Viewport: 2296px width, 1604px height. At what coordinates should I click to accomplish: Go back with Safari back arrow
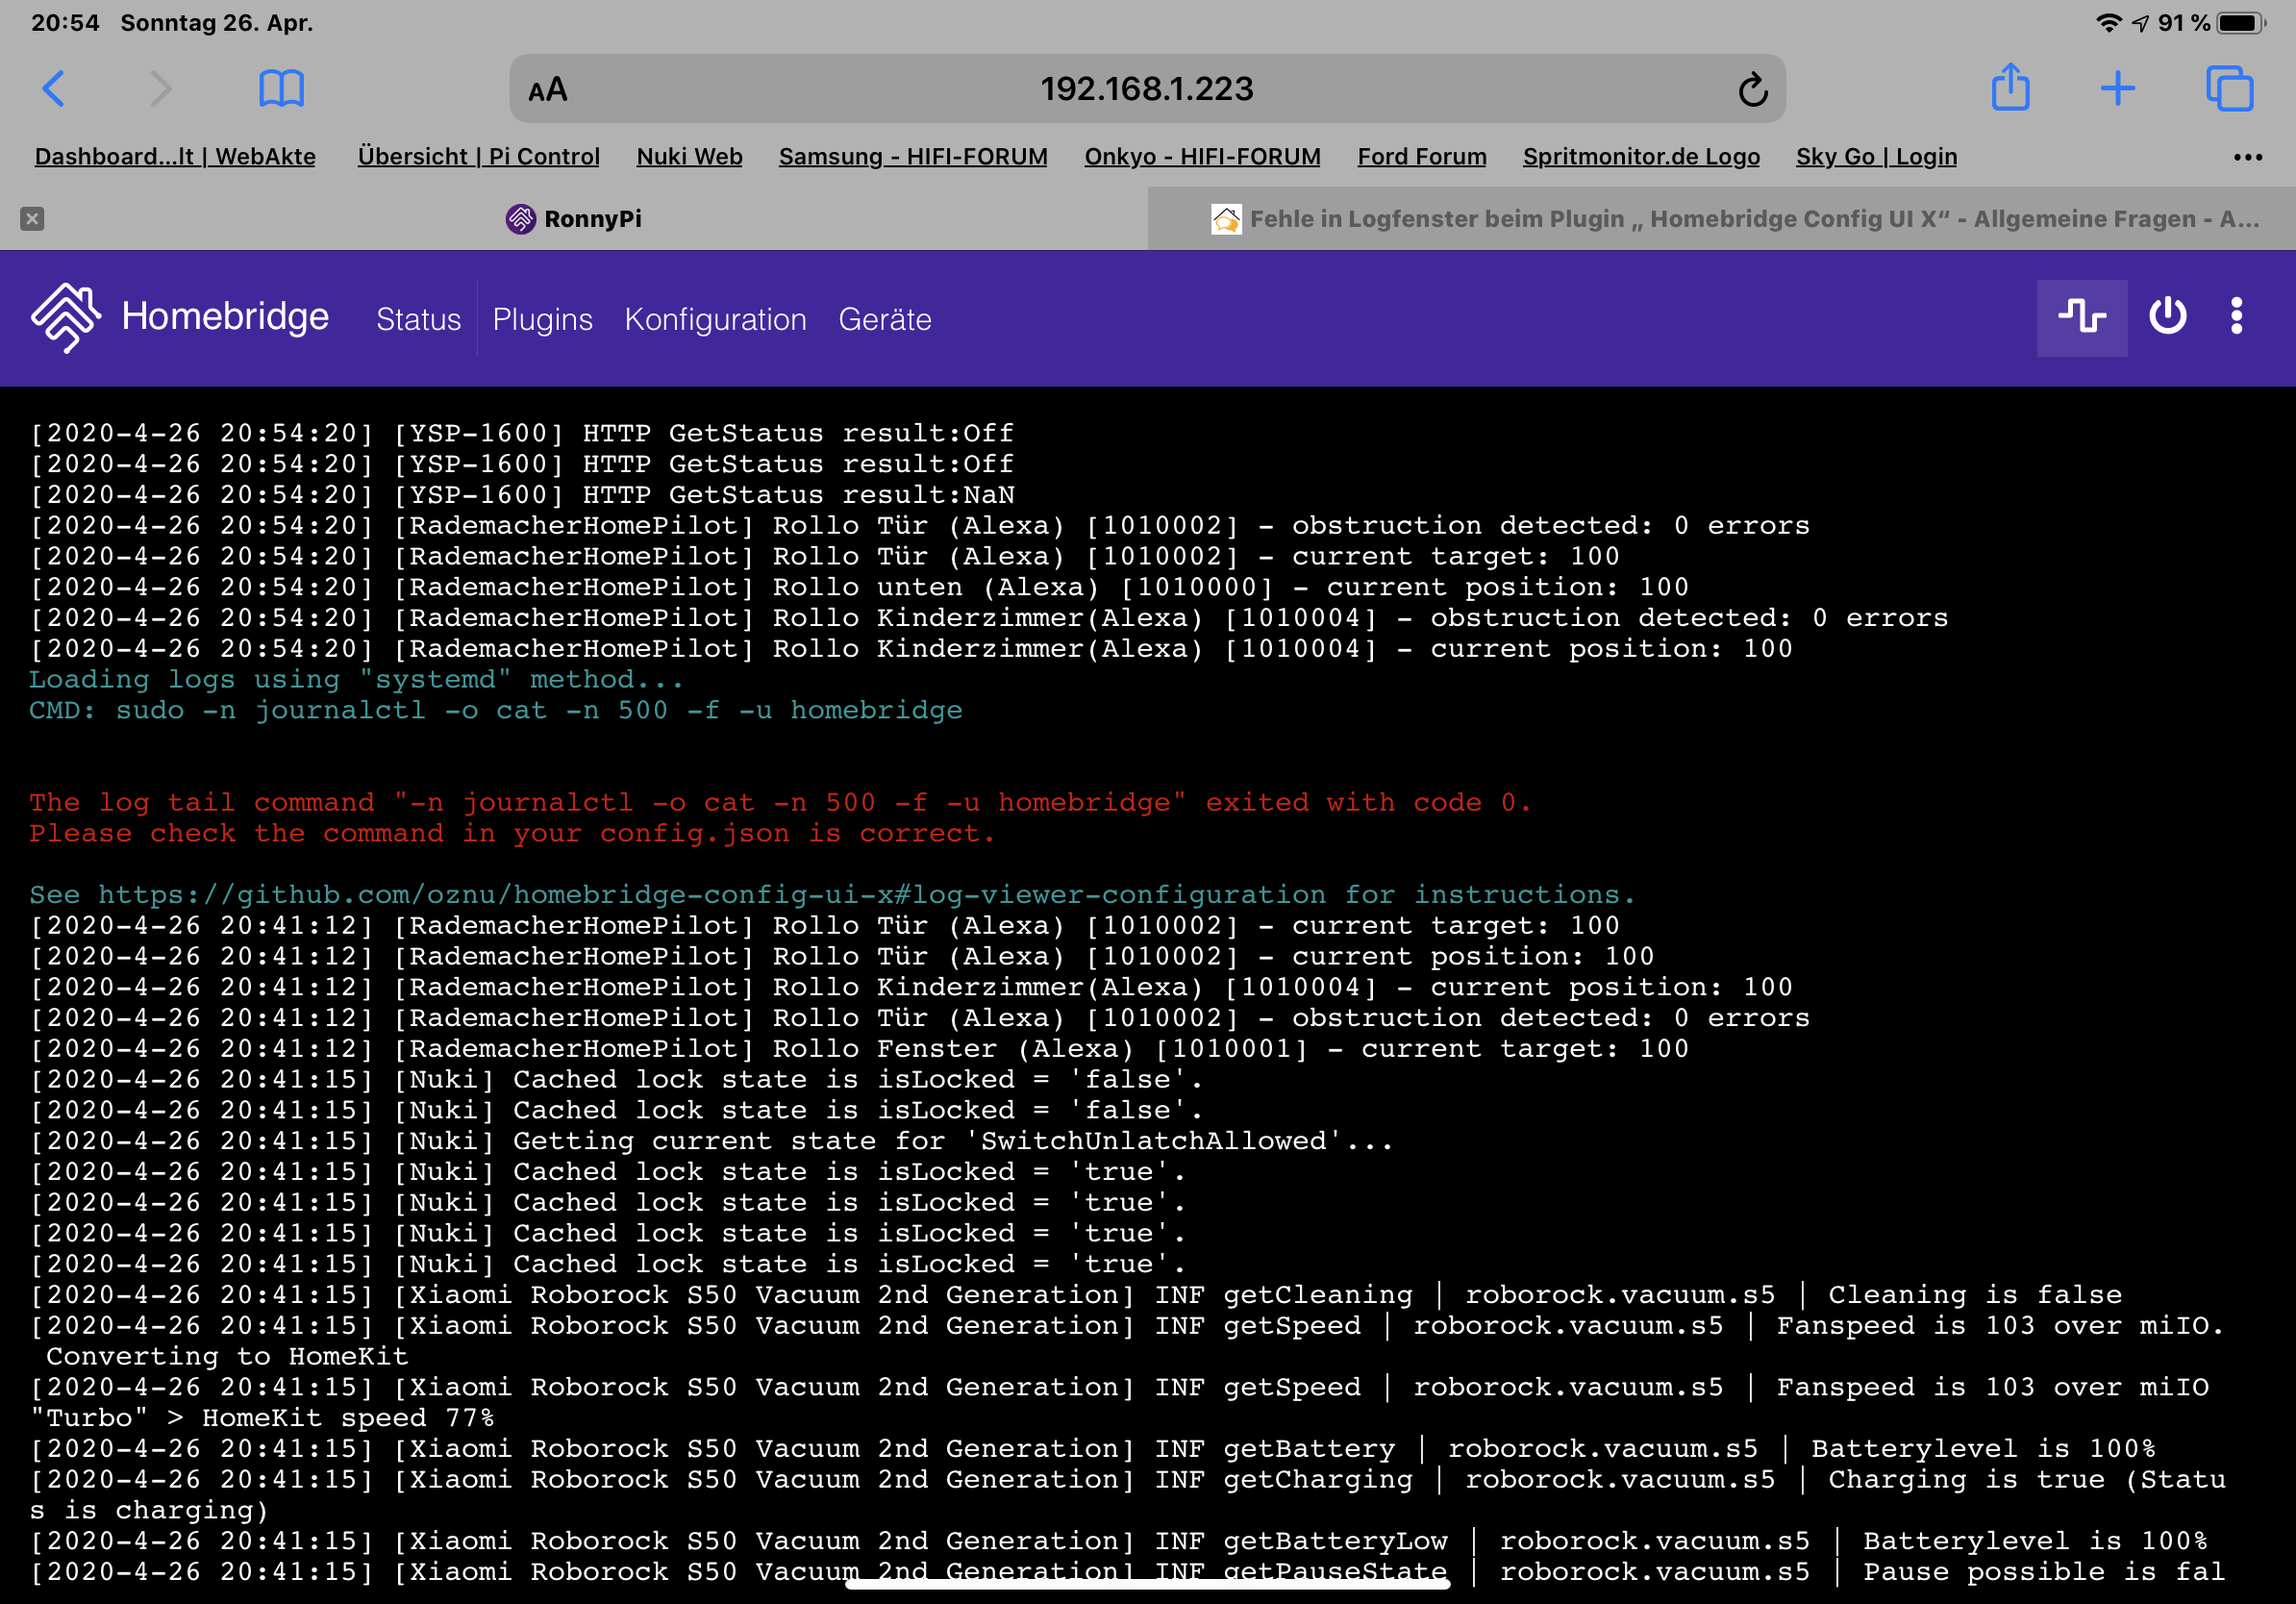click(x=54, y=89)
